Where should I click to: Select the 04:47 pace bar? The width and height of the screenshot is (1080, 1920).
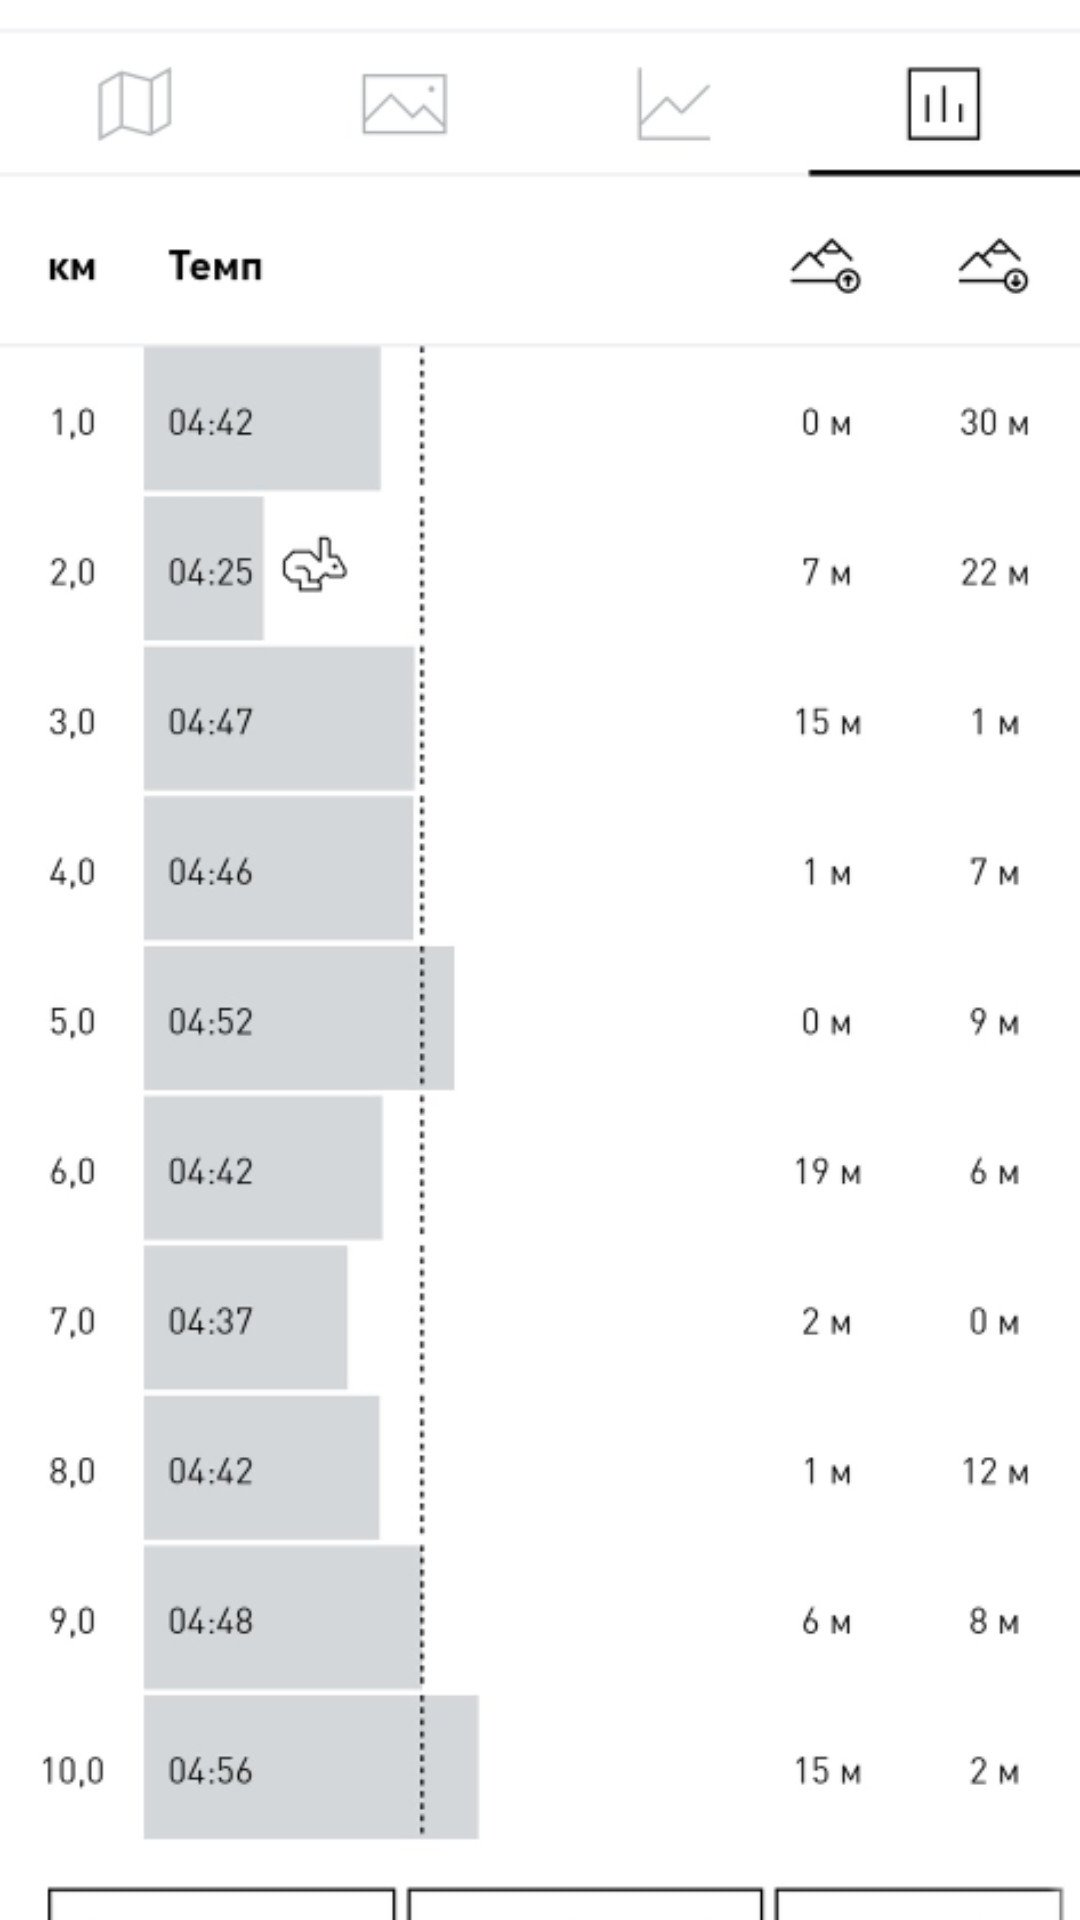279,718
